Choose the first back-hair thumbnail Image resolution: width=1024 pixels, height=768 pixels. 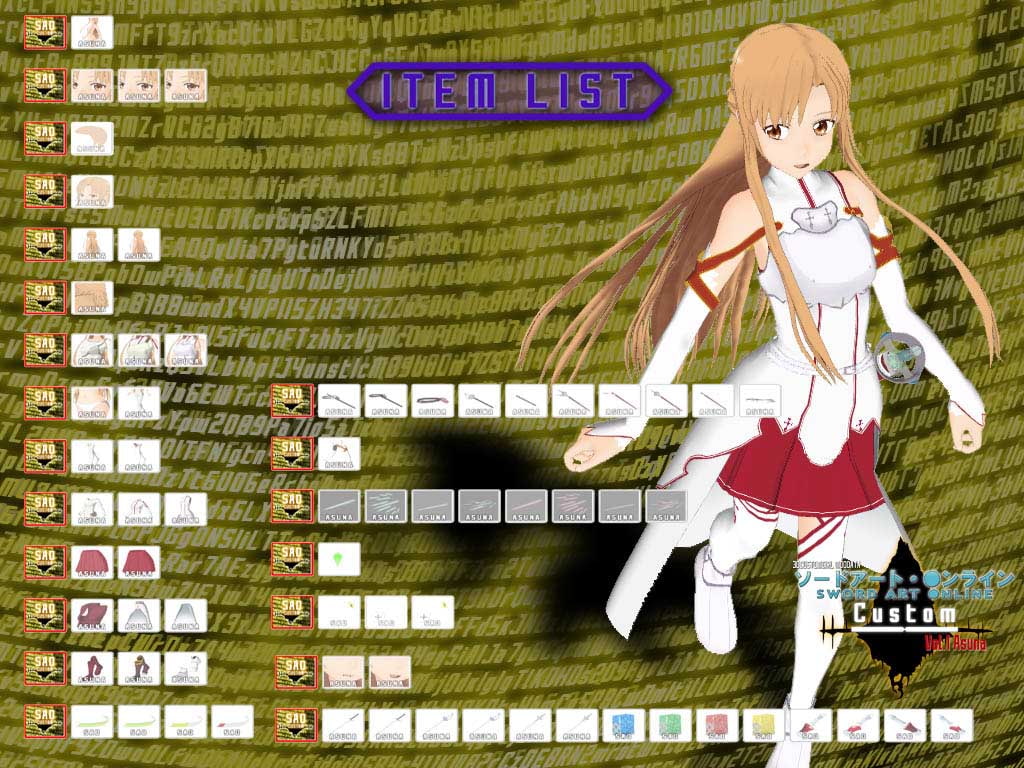pyautogui.click(x=92, y=245)
